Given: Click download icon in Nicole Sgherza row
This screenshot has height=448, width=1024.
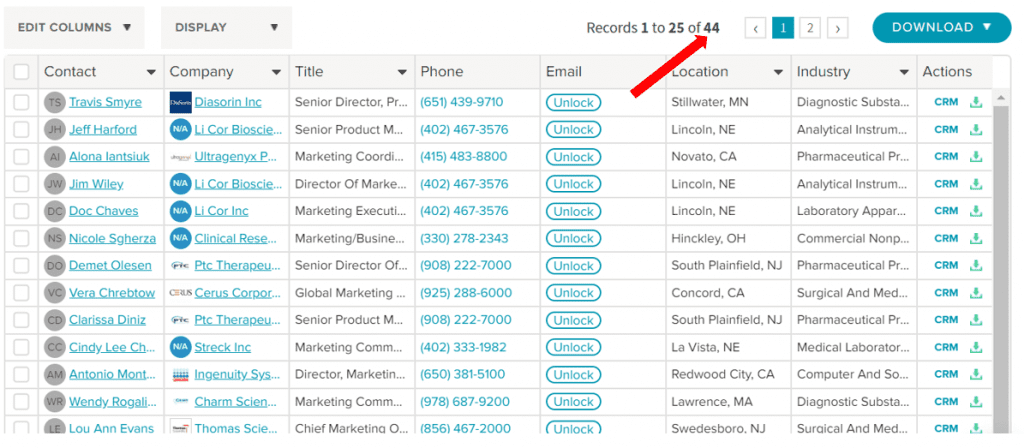Looking at the screenshot, I should click(976, 238).
